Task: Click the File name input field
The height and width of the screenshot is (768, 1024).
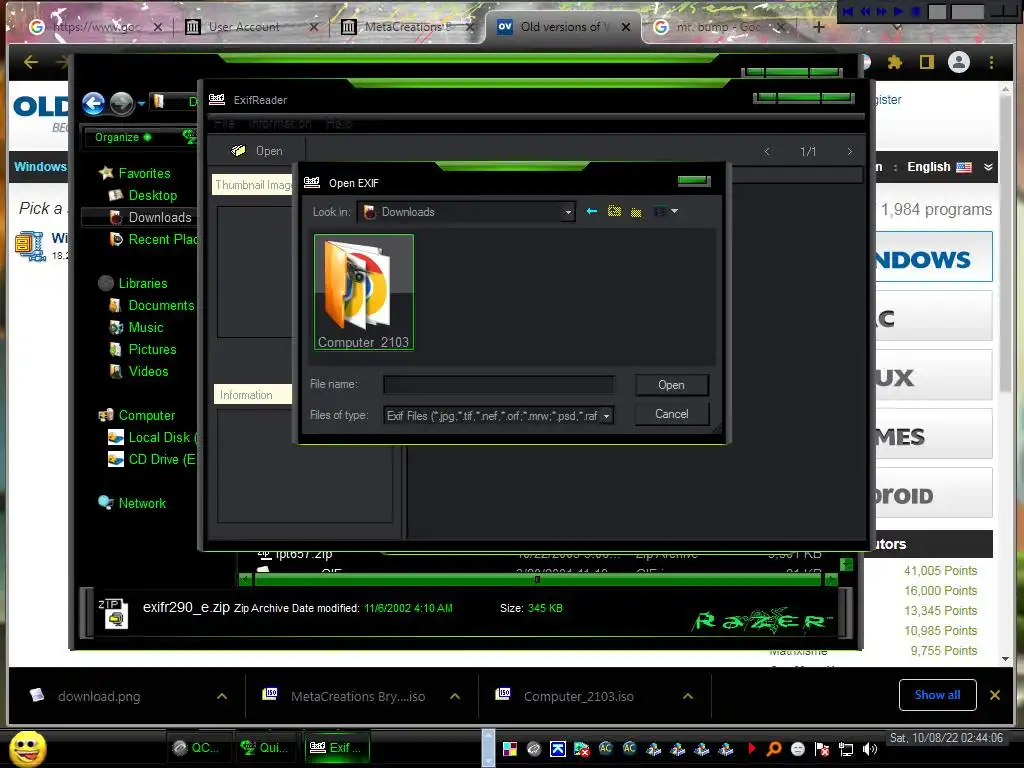Action: click(498, 385)
